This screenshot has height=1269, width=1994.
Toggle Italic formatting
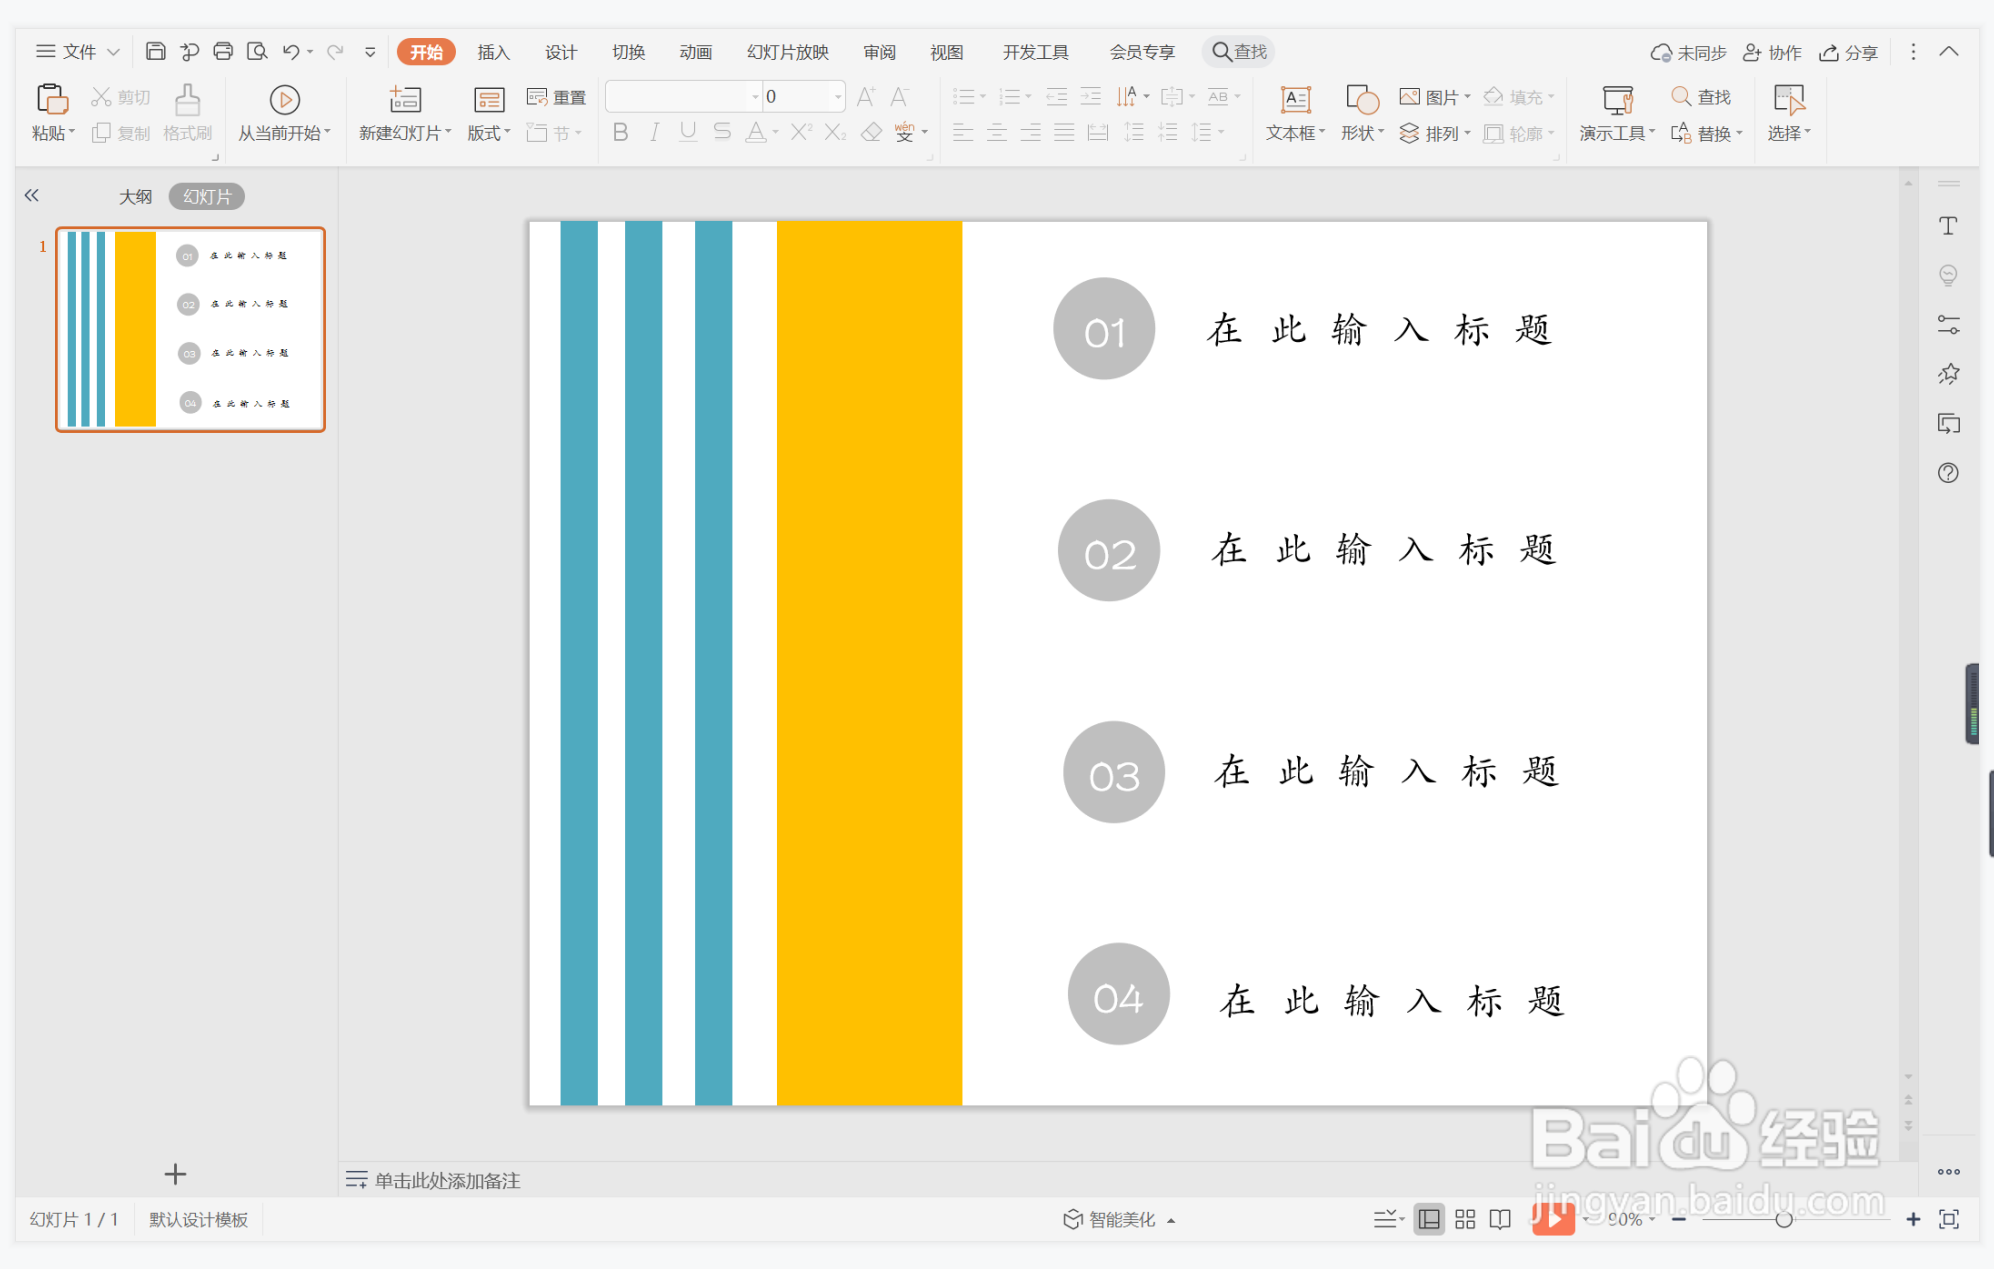654,132
